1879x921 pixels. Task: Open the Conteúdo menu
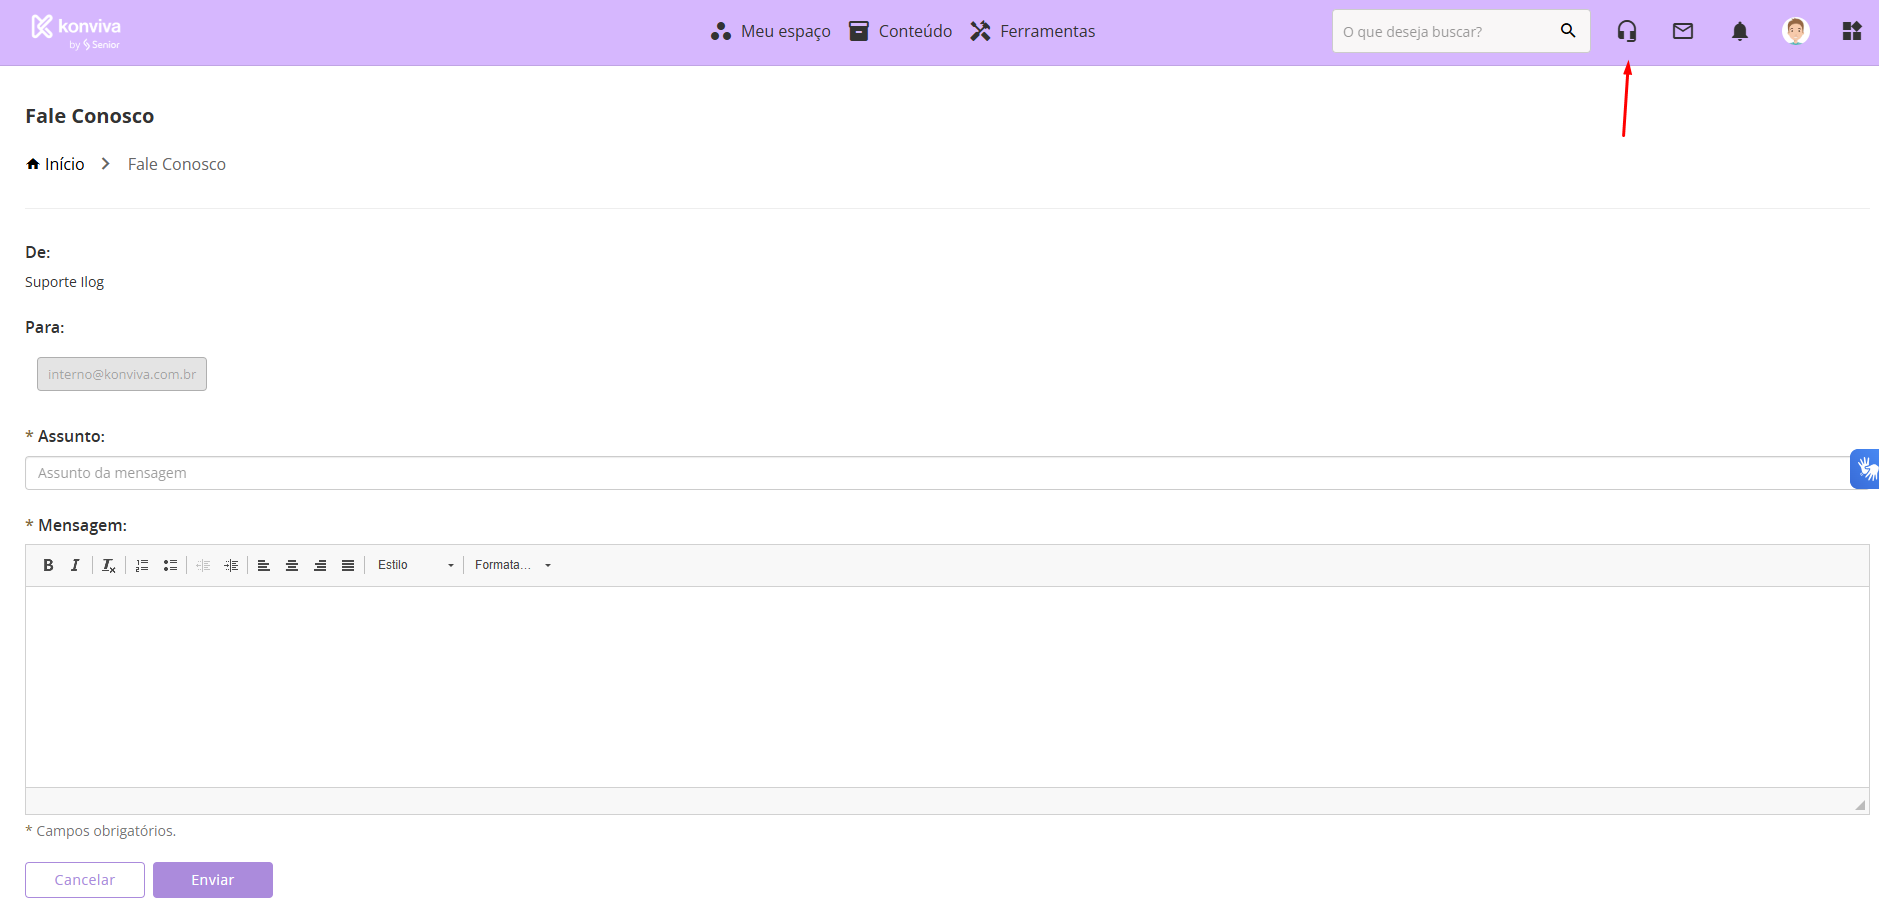pos(901,32)
